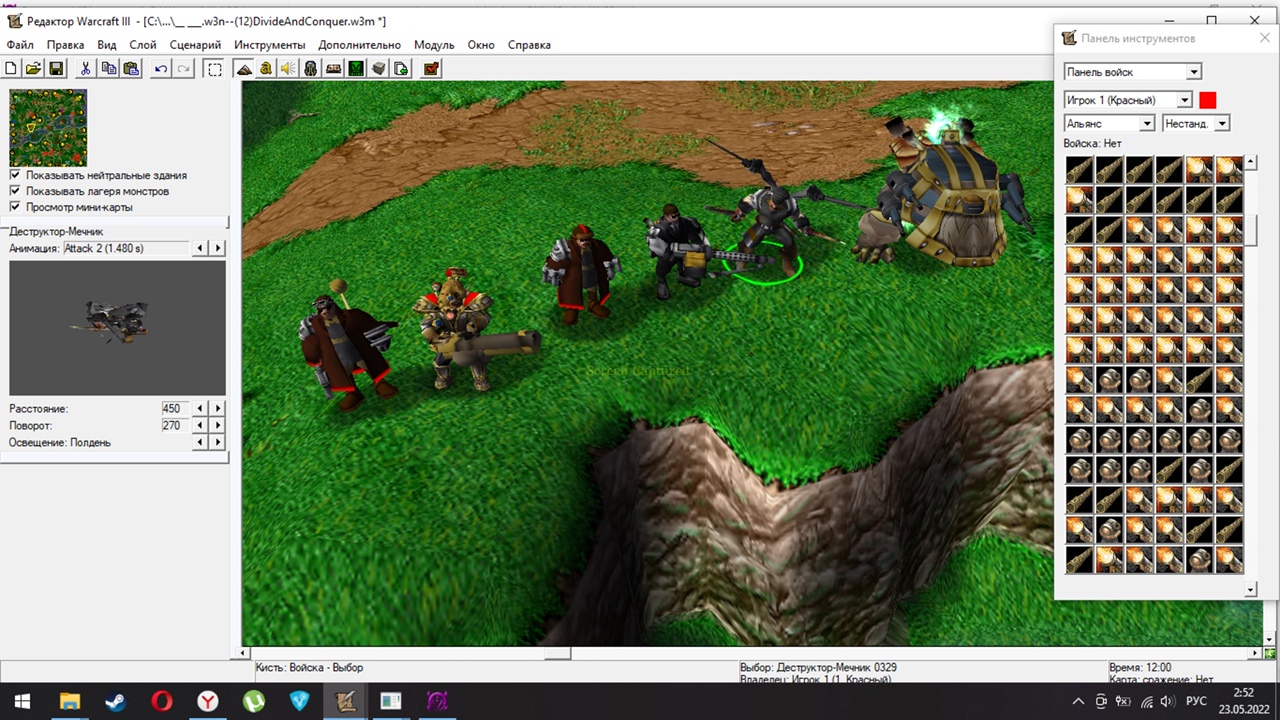This screenshot has width=1280, height=720.
Task: Activate the dashed-rectangle selection tool
Action: 214,68
